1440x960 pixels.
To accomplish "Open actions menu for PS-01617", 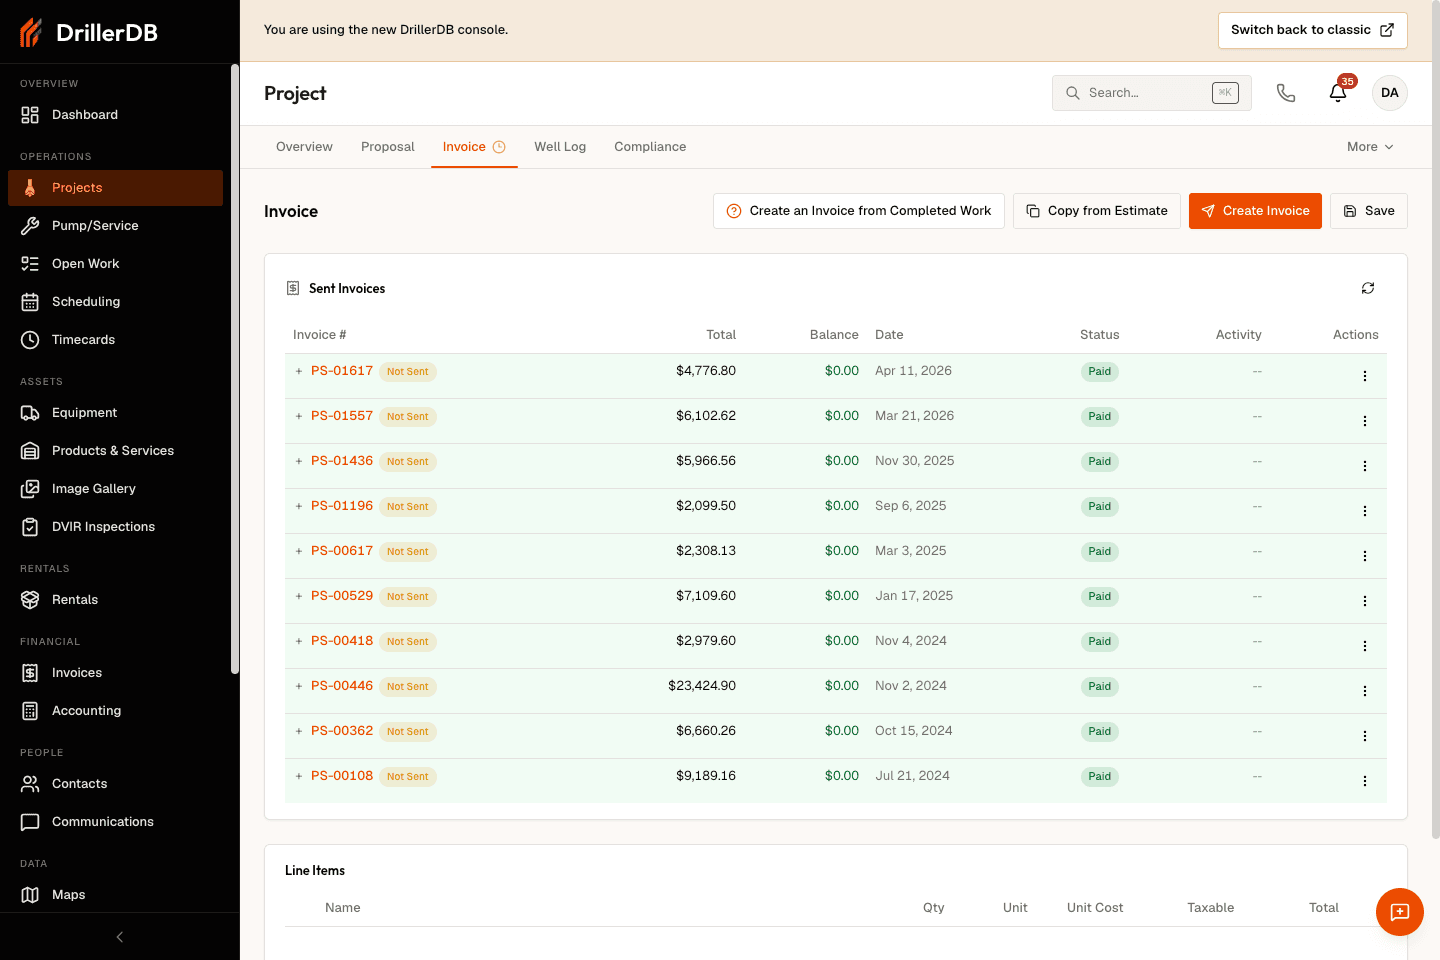I will [1365, 376].
